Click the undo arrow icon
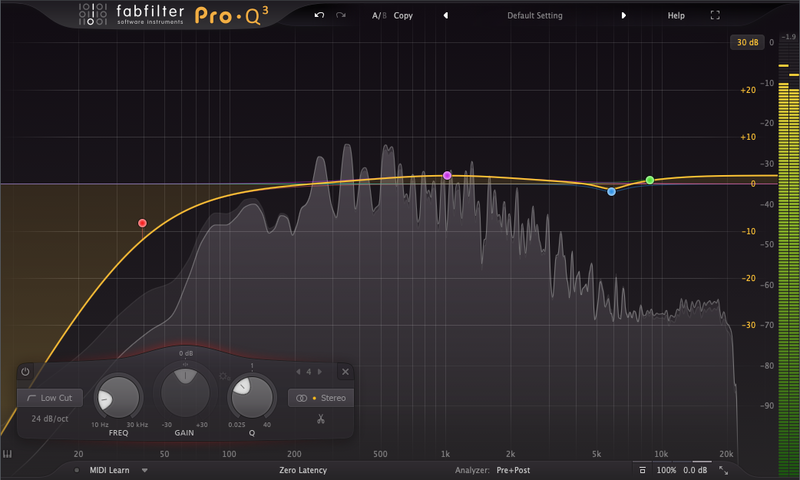 [319, 15]
